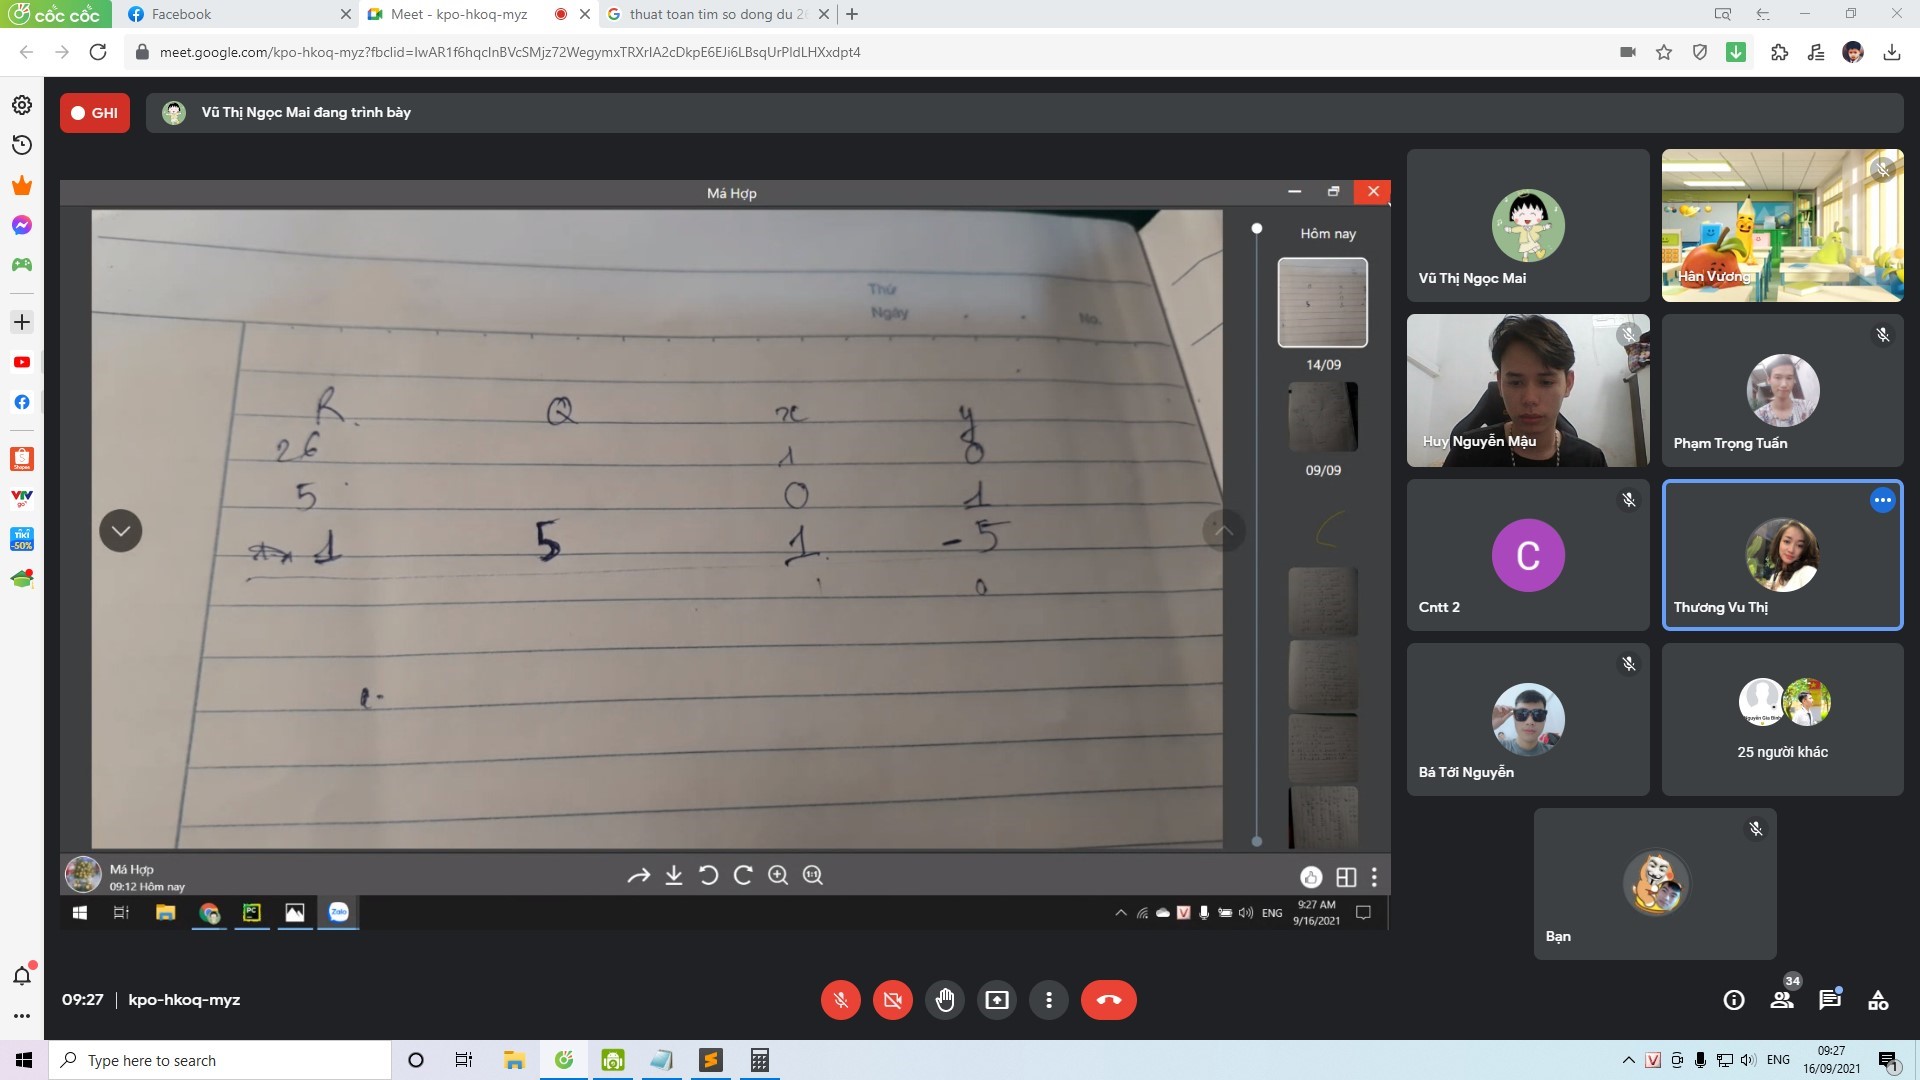This screenshot has width=1920, height=1080.
Task: Expand the Windows system tray overflow arrow
Action: tap(1628, 1060)
